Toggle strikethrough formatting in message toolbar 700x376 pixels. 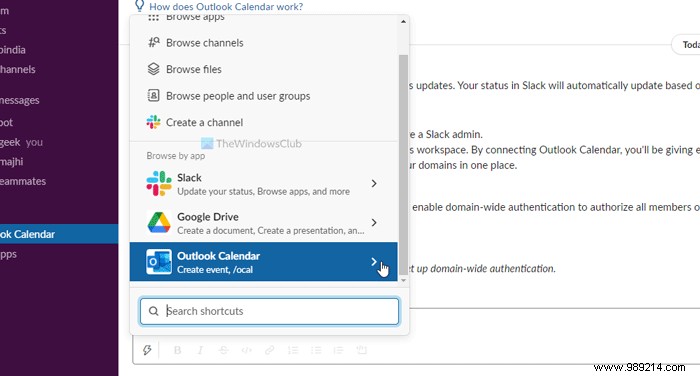click(x=224, y=350)
